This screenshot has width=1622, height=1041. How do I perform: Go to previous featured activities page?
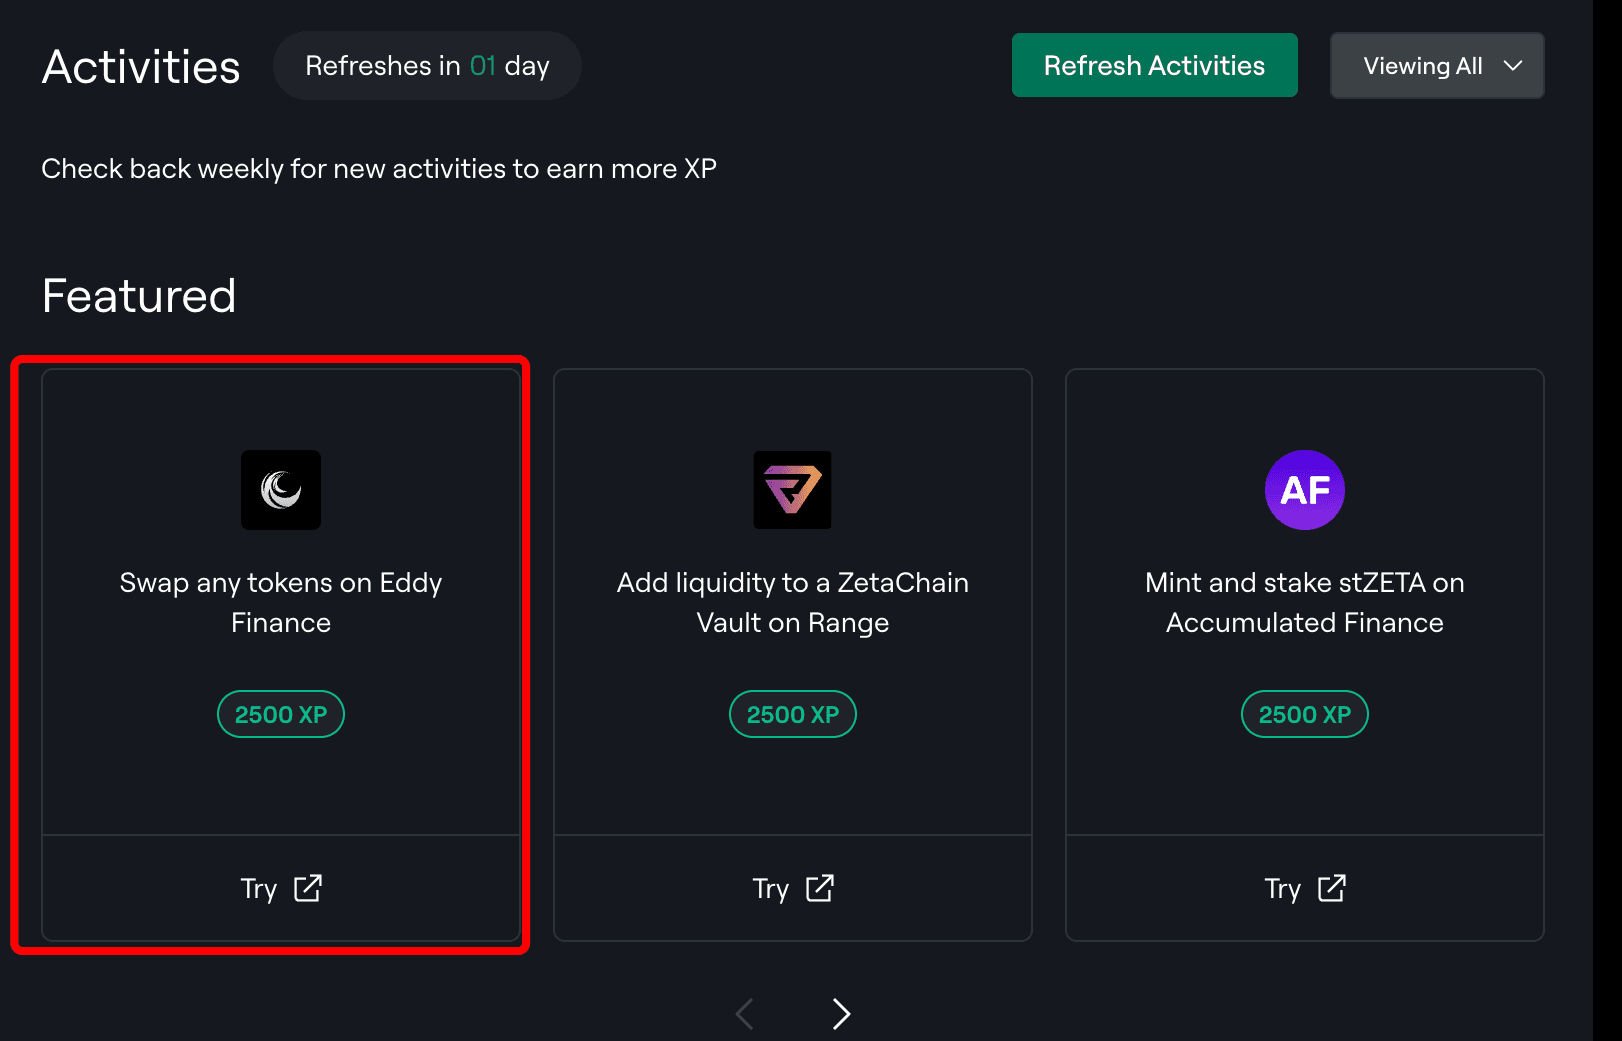pyautogui.click(x=745, y=1014)
